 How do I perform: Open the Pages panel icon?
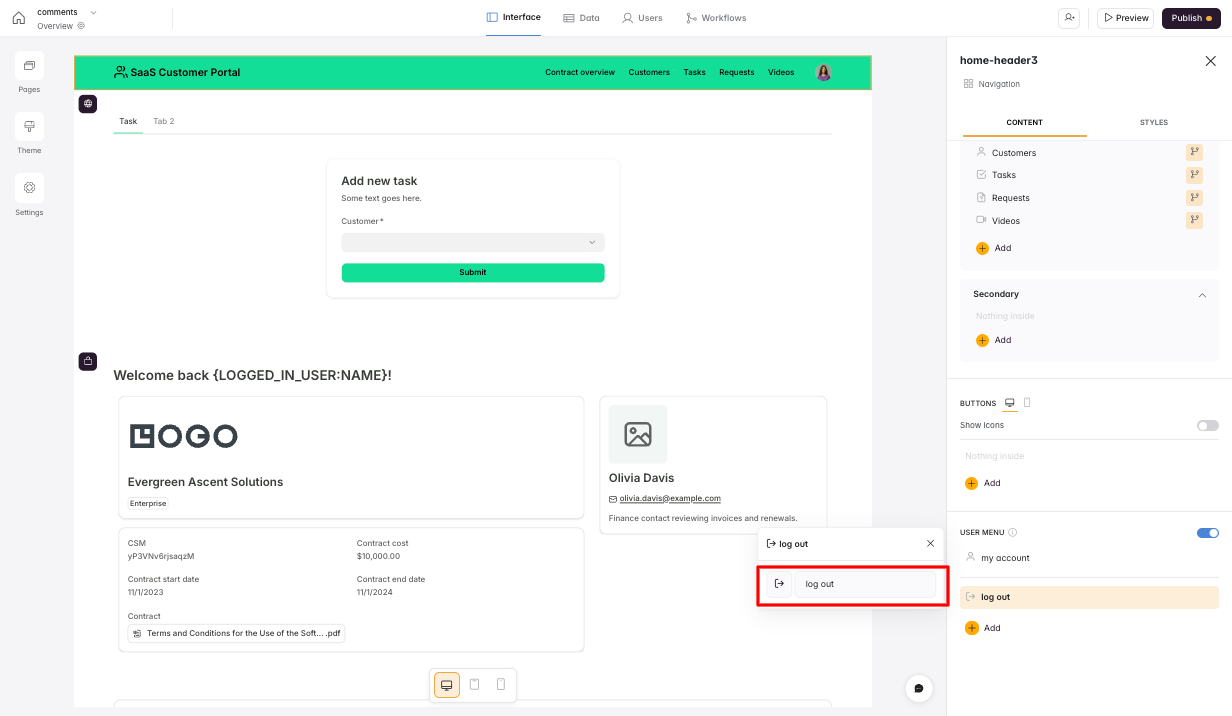pyautogui.click(x=29, y=66)
